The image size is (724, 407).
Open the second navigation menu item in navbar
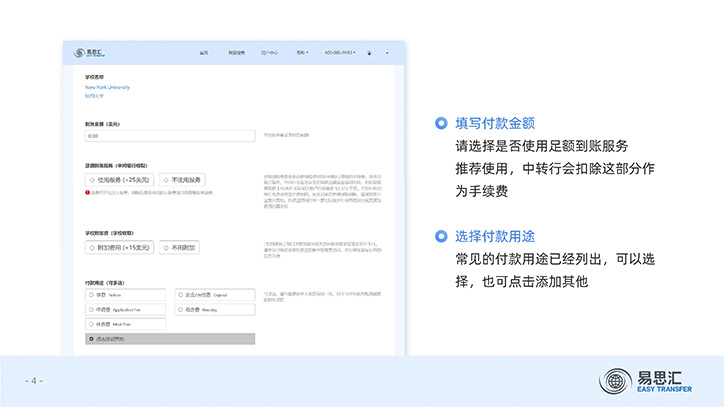point(236,52)
